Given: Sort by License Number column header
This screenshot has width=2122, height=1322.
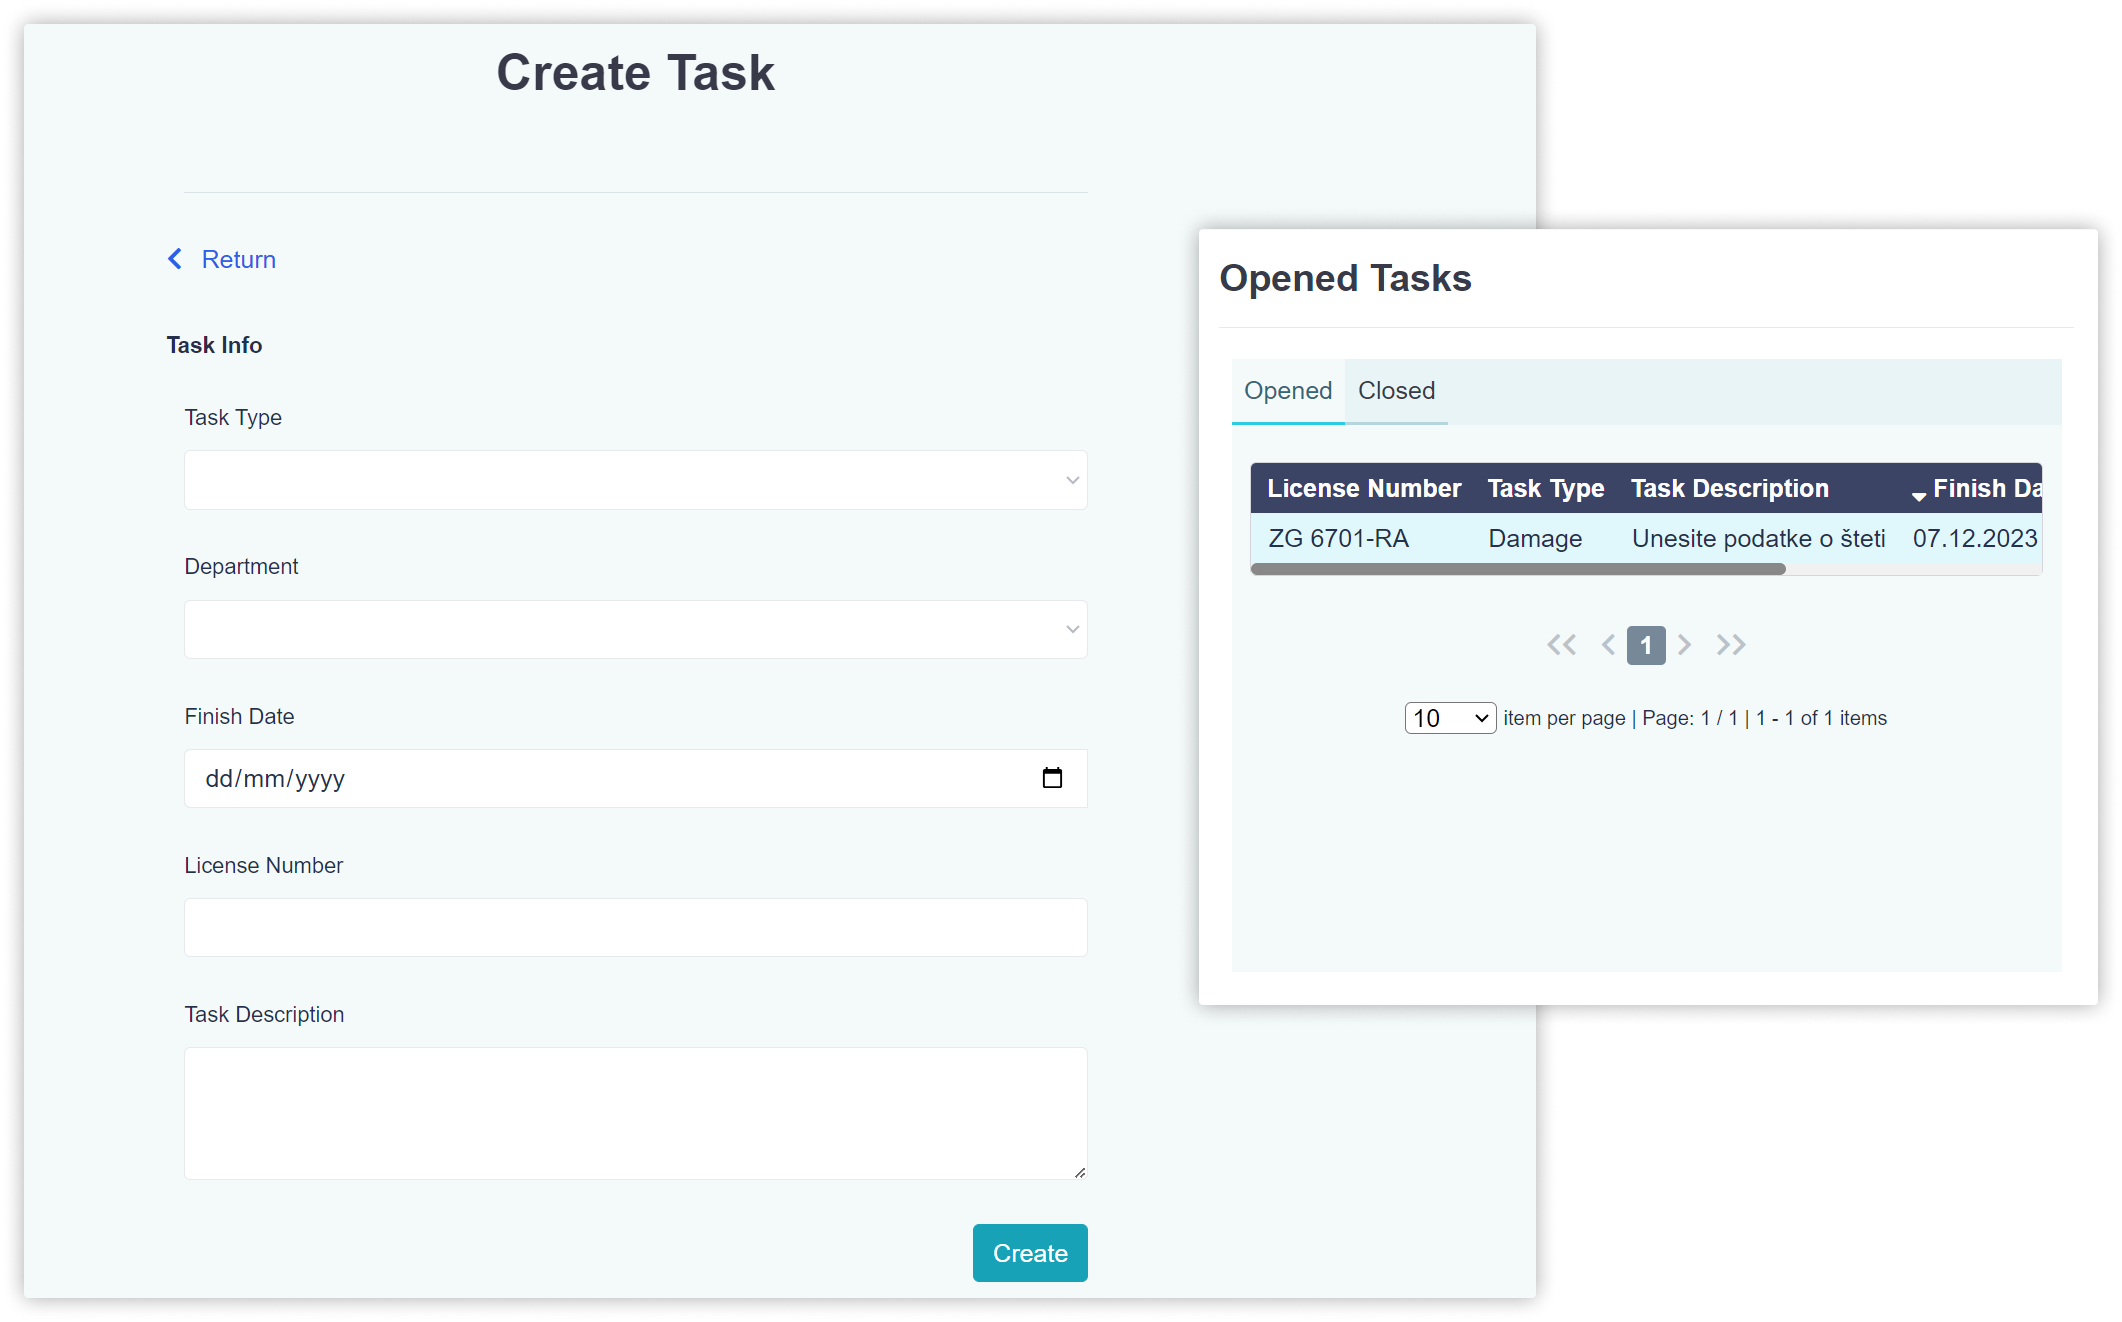Looking at the screenshot, I should point(1364,488).
